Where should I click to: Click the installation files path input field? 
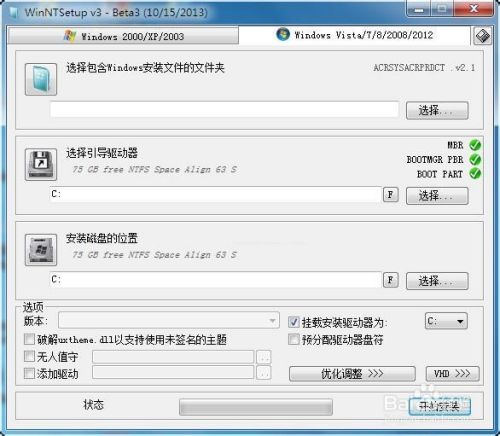click(x=224, y=109)
